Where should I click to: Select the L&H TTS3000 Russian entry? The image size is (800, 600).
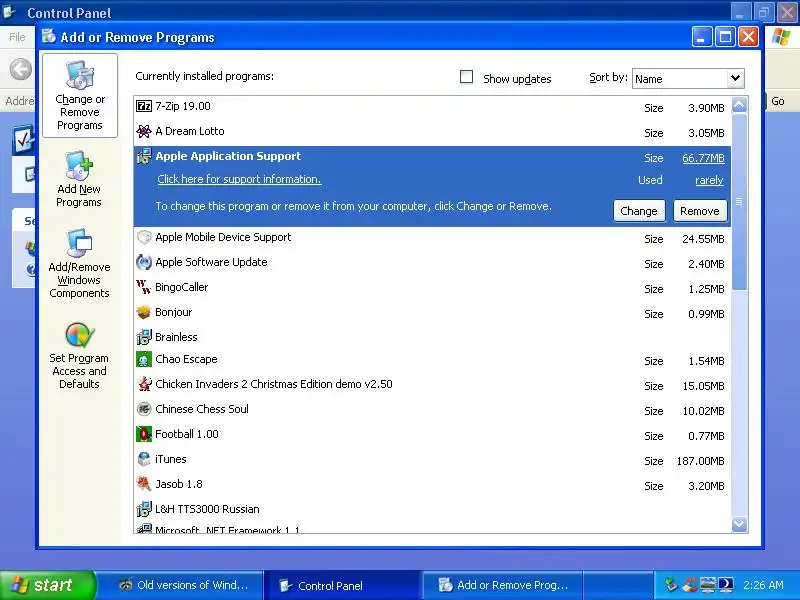point(432,509)
